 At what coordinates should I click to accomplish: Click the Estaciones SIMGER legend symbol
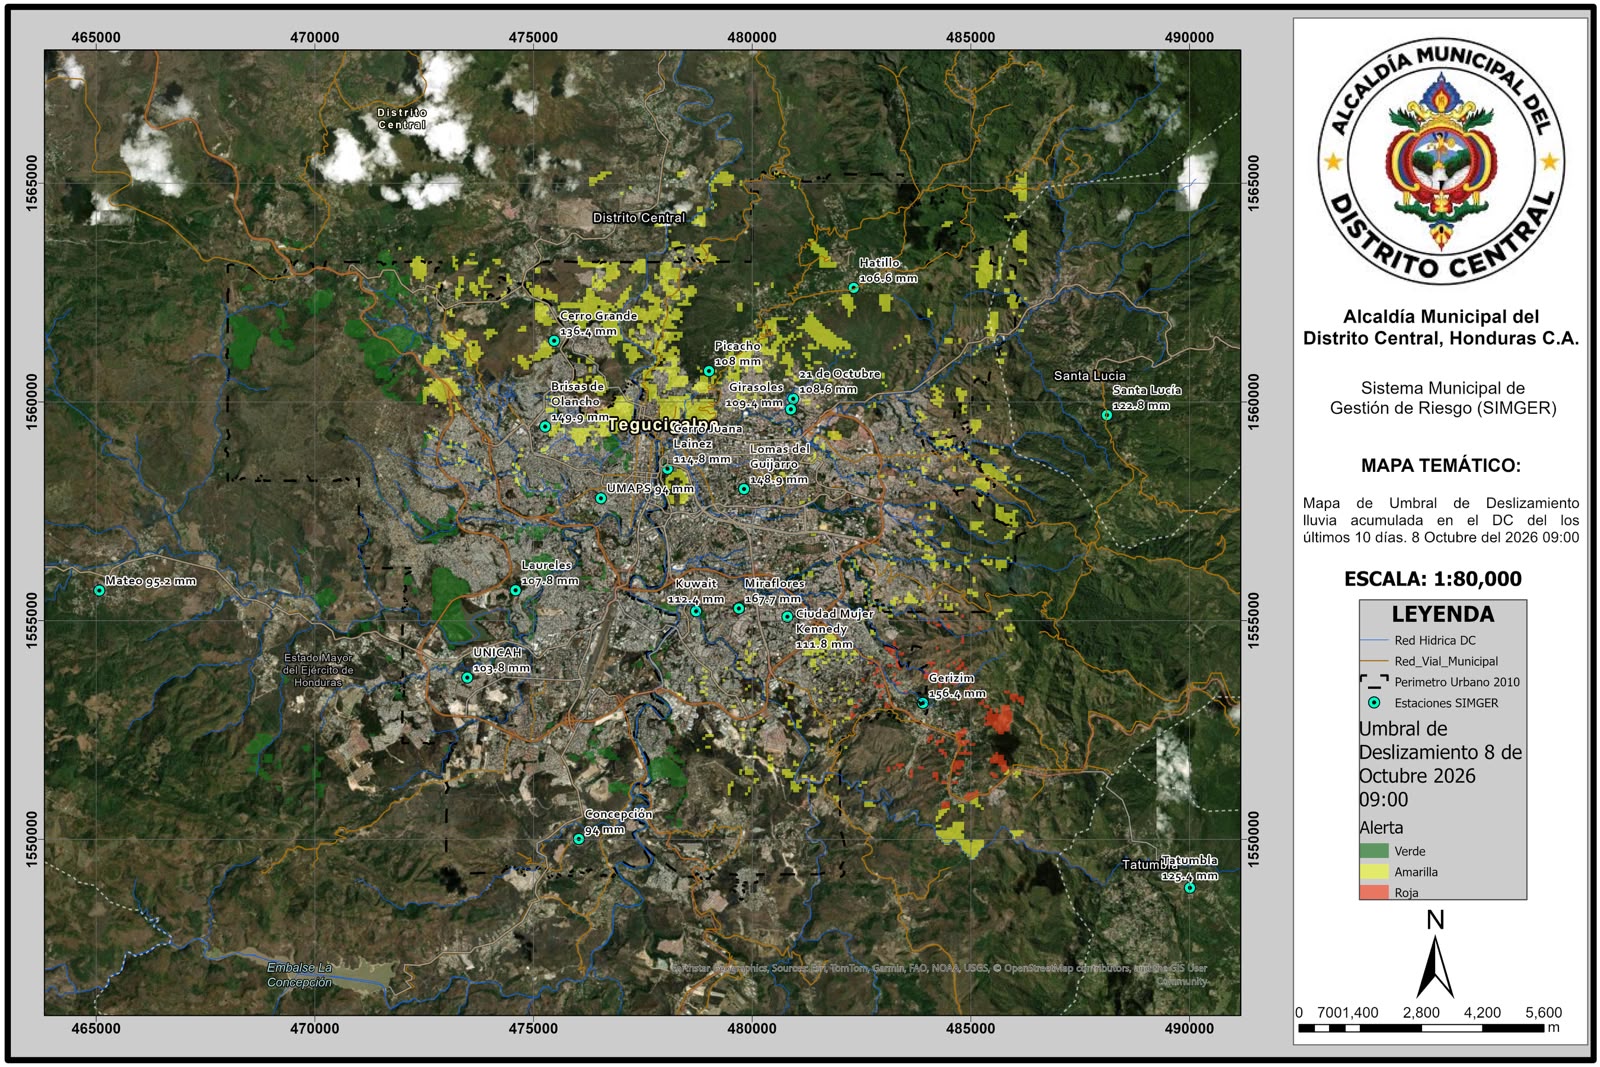pos(1374,703)
